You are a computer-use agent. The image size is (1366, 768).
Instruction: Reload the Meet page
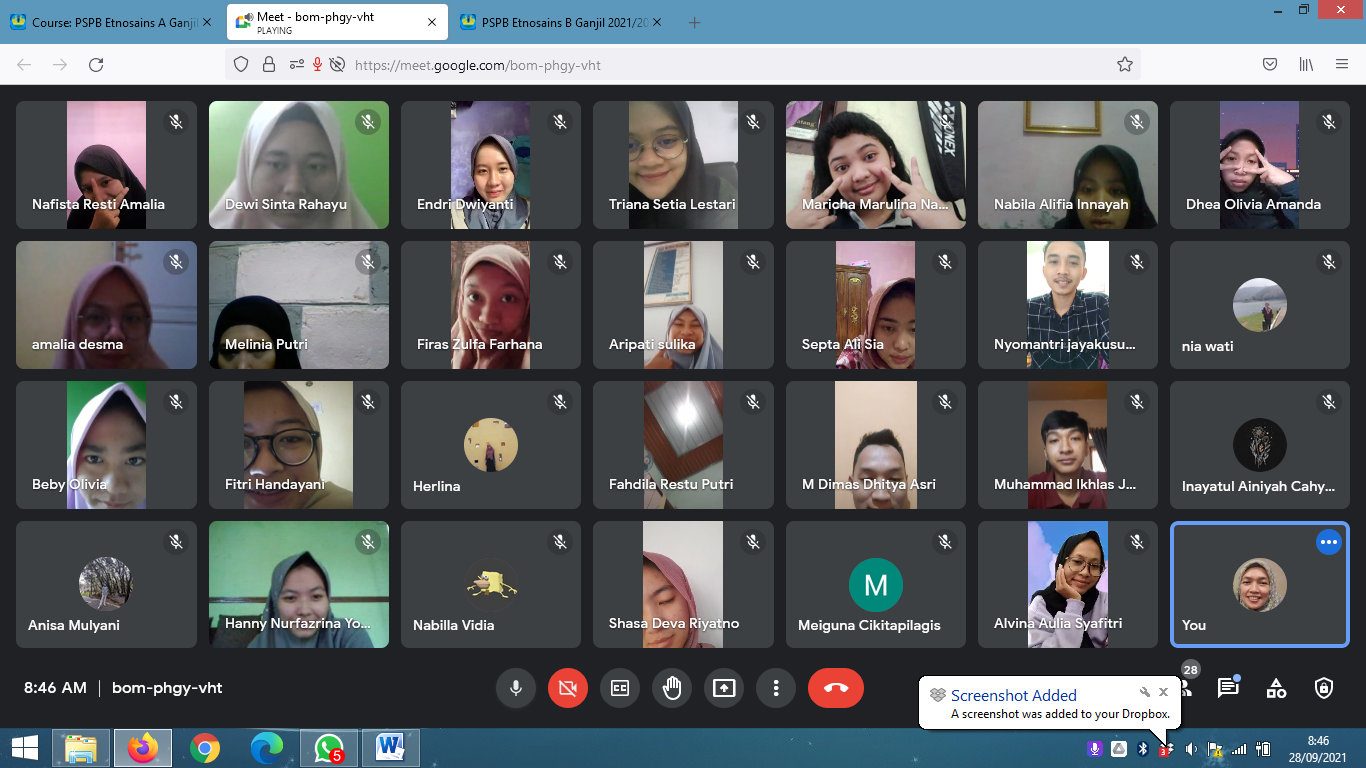pyautogui.click(x=96, y=64)
